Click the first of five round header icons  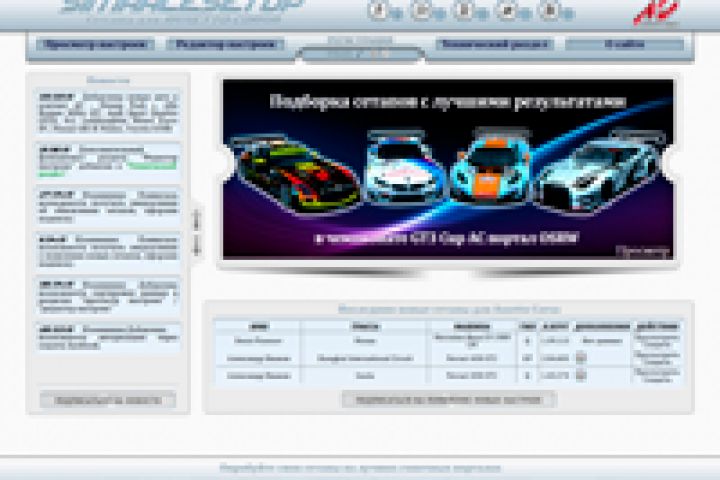click(378, 10)
